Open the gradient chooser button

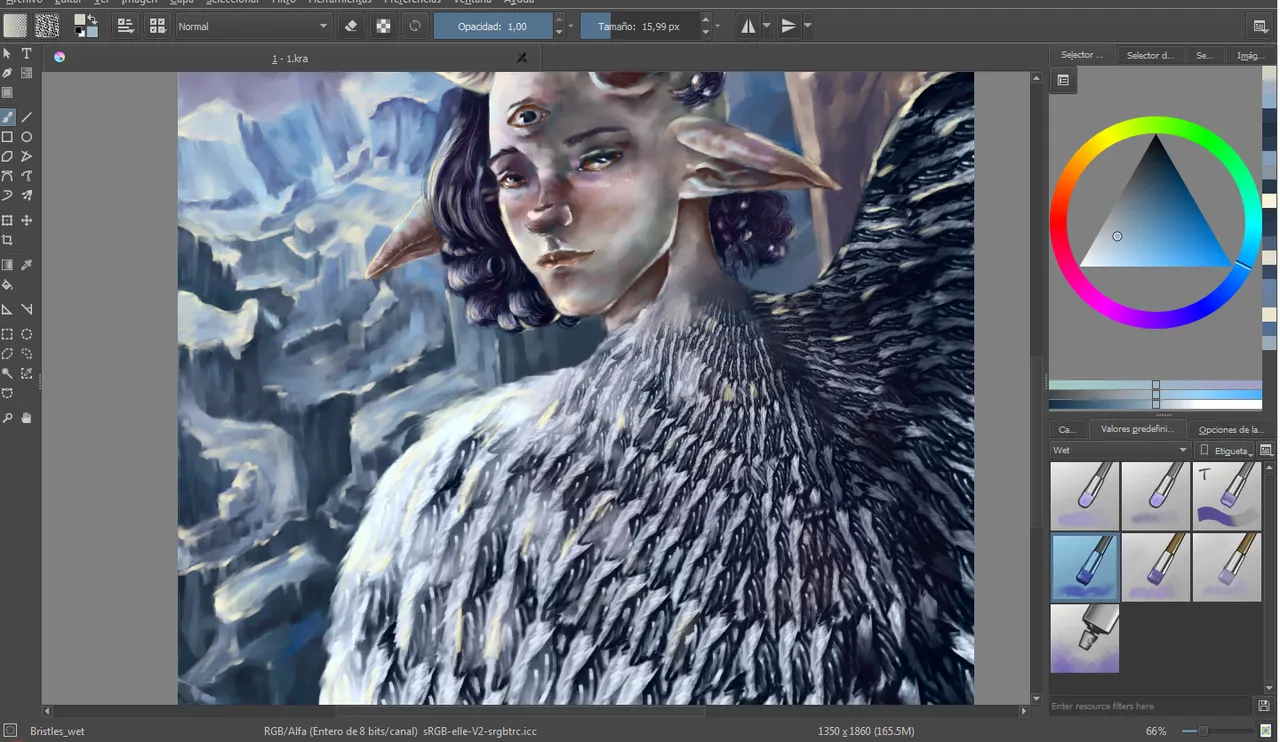coord(15,25)
